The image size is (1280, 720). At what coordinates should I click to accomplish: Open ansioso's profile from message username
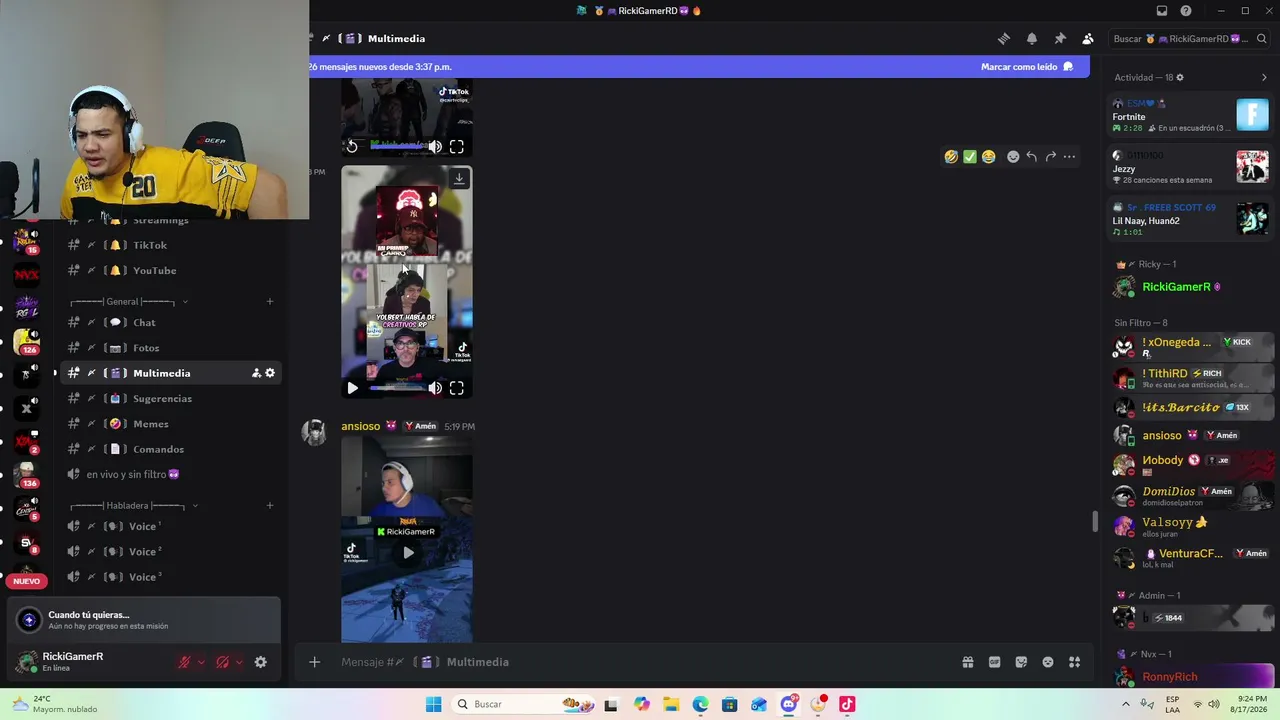(x=361, y=426)
